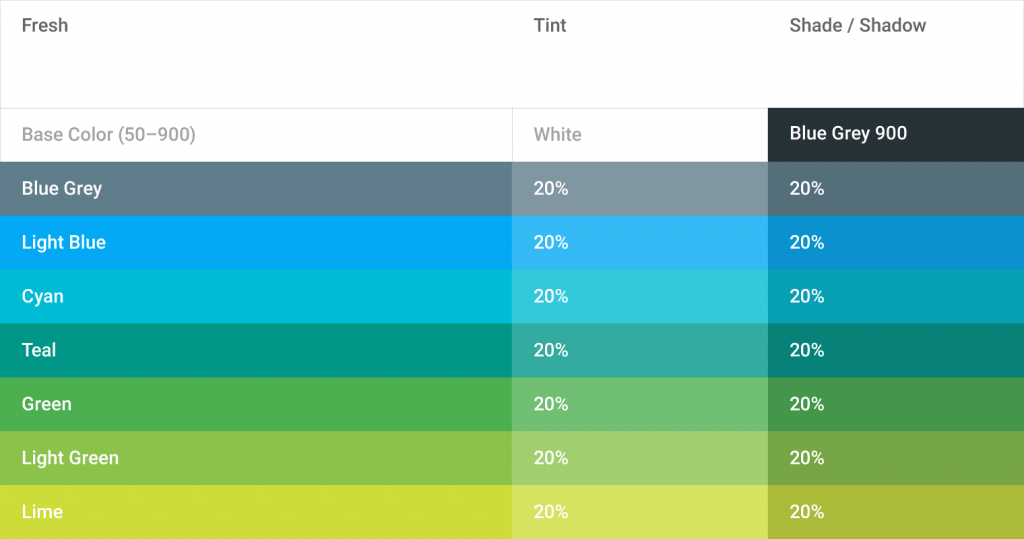1024x539 pixels.
Task: Choose the Teal base color swatch
Action: (x=255, y=350)
